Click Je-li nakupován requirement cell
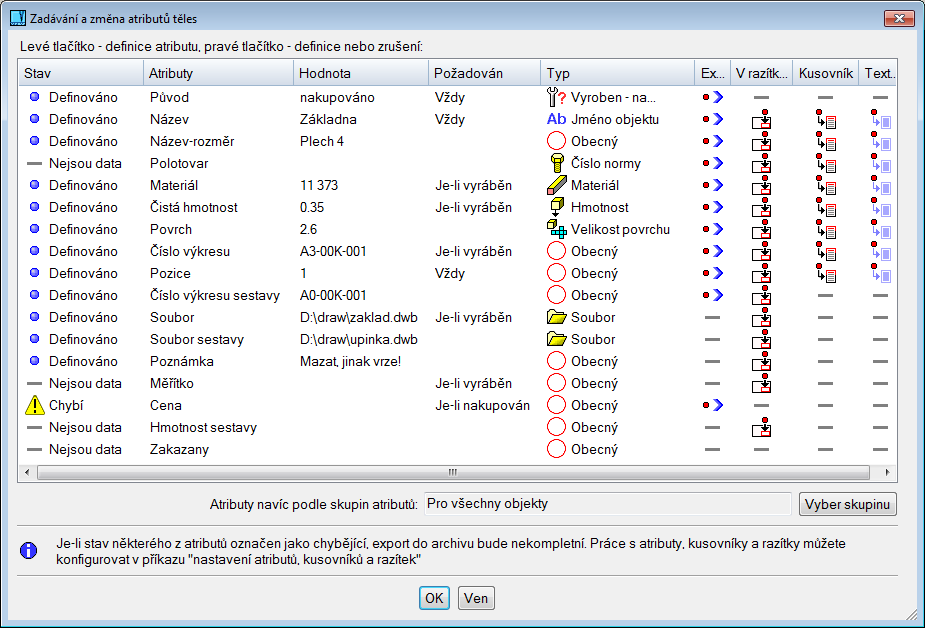The height and width of the screenshot is (628, 925). point(483,405)
